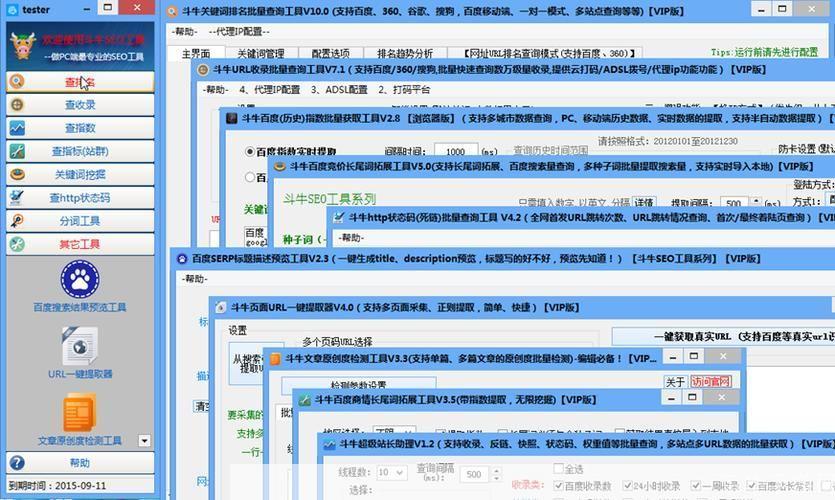Click the question mark help icon

tap(17, 463)
